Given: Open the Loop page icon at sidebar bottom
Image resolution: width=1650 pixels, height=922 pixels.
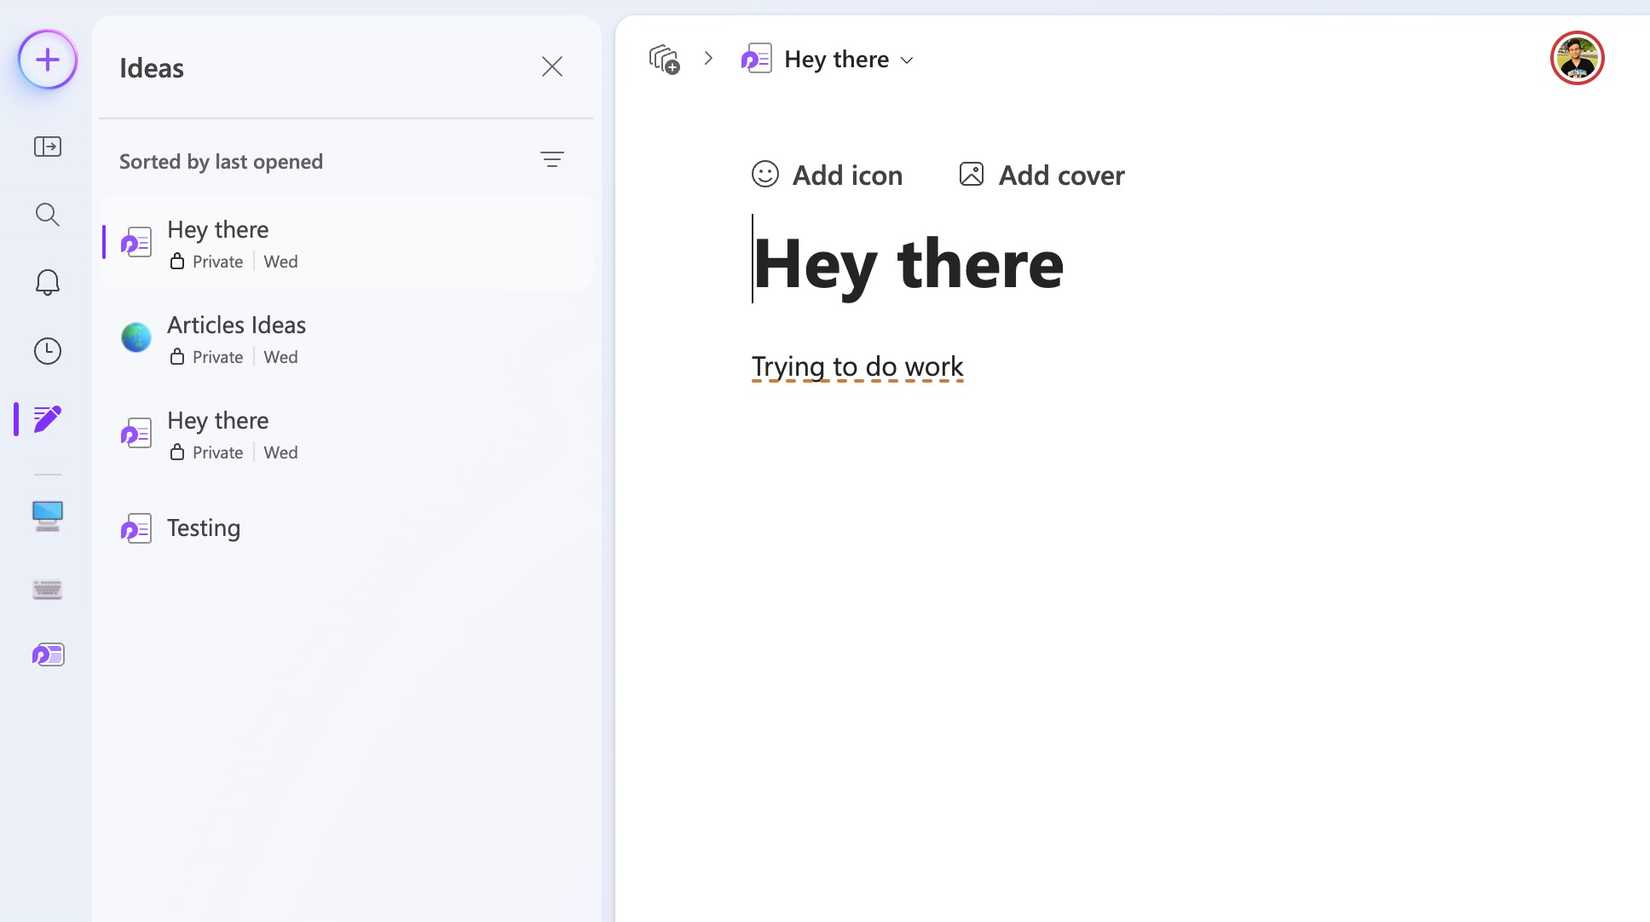Looking at the screenshot, I should tap(46, 654).
